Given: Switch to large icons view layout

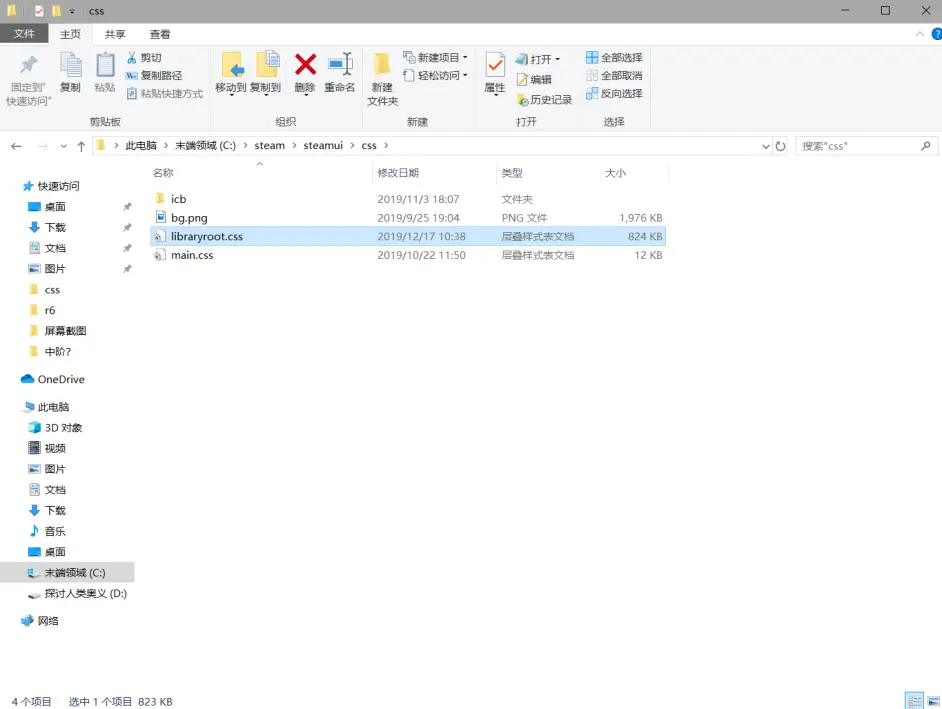Looking at the screenshot, I should (933, 701).
